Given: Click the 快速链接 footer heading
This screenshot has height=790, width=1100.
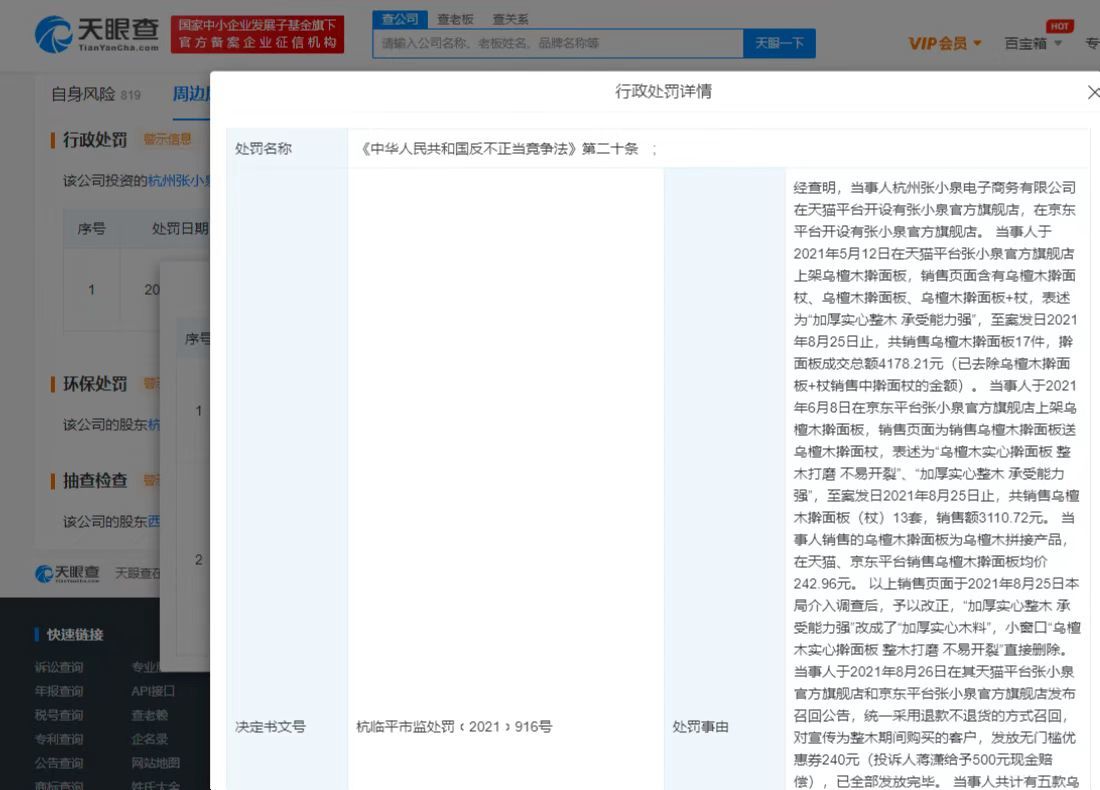Looking at the screenshot, I should 74,634.
